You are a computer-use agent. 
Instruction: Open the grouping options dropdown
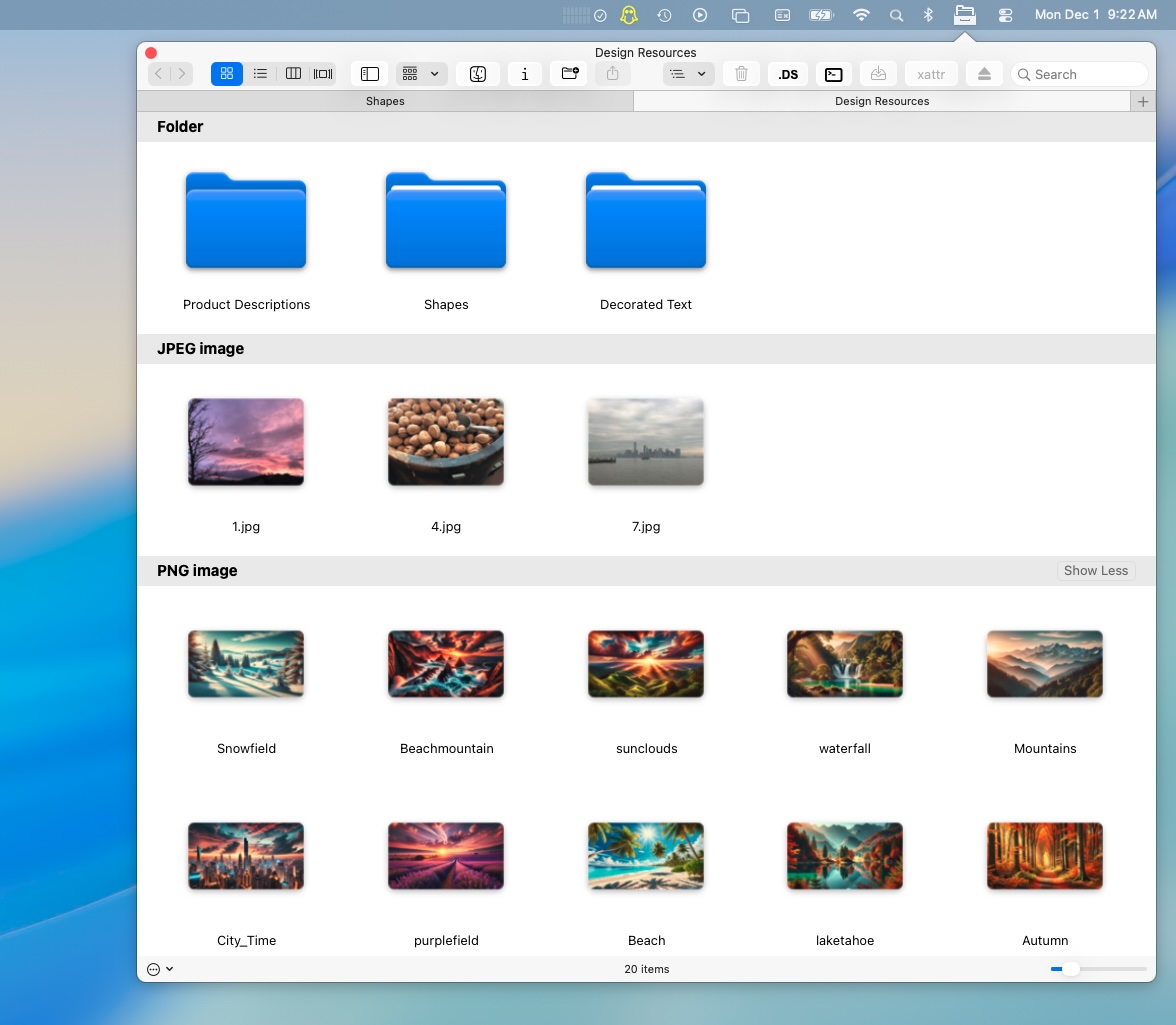pos(420,73)
